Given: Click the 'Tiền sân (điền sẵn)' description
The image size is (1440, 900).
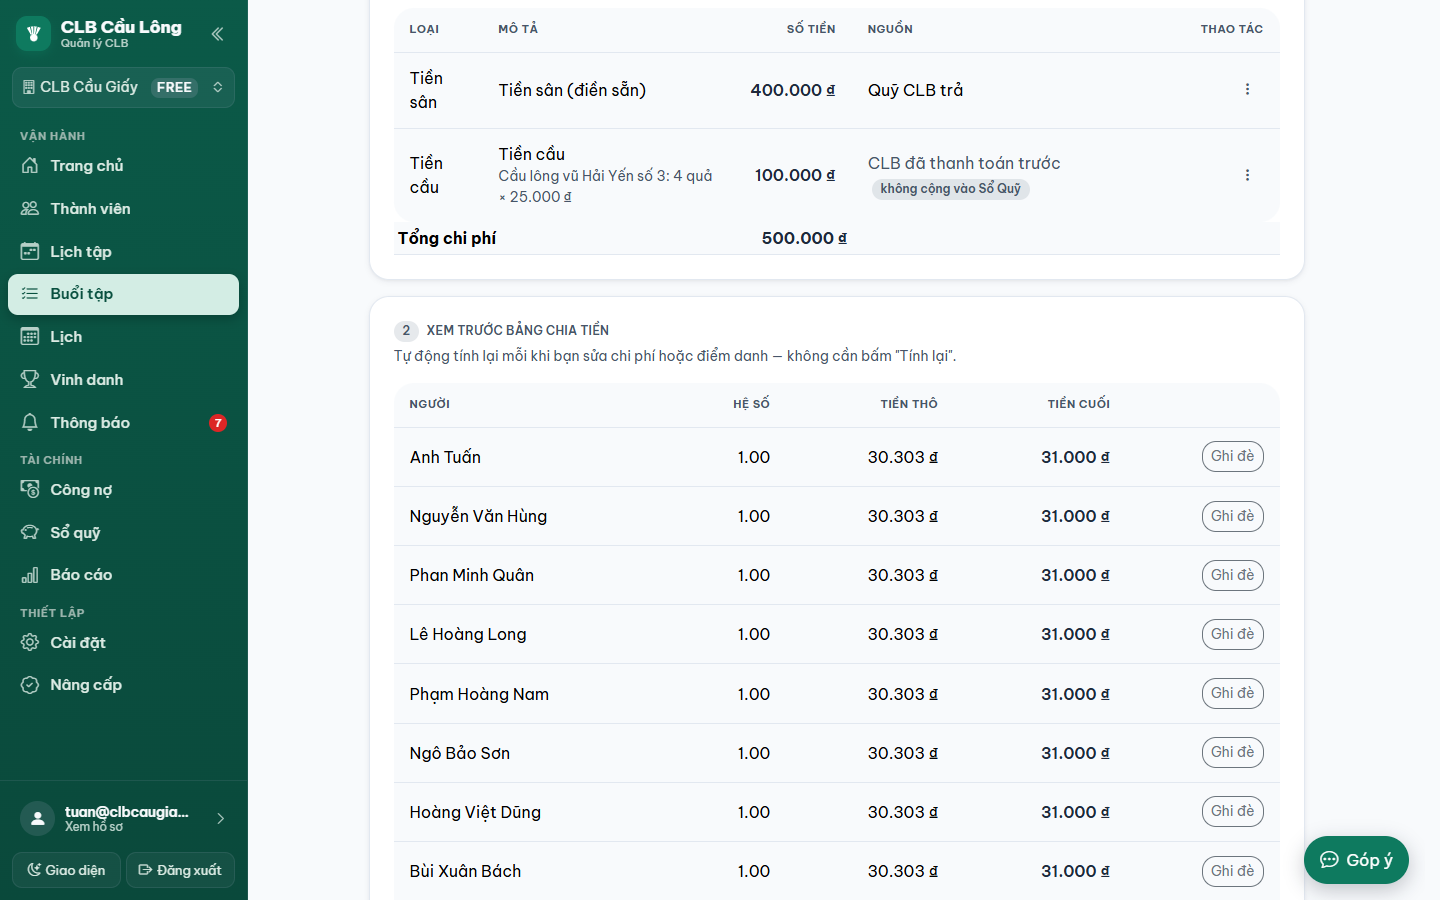Looking at the screenshot, I should point(572,90).
